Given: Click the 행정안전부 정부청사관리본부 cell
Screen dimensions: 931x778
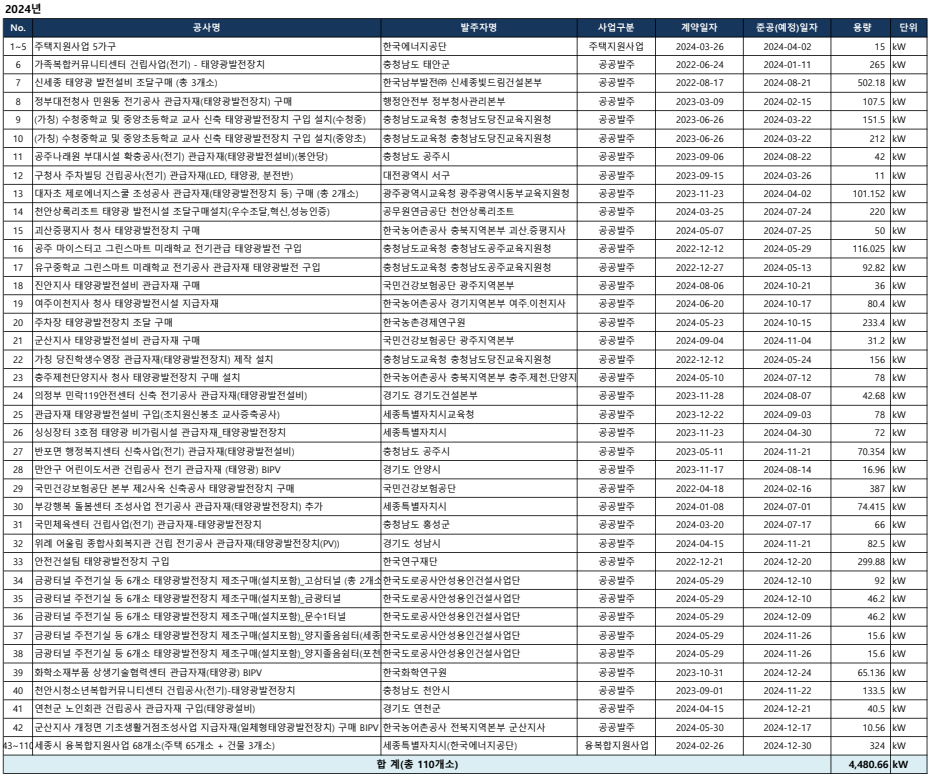Looking at the screenshot, I should coord(447,102).
